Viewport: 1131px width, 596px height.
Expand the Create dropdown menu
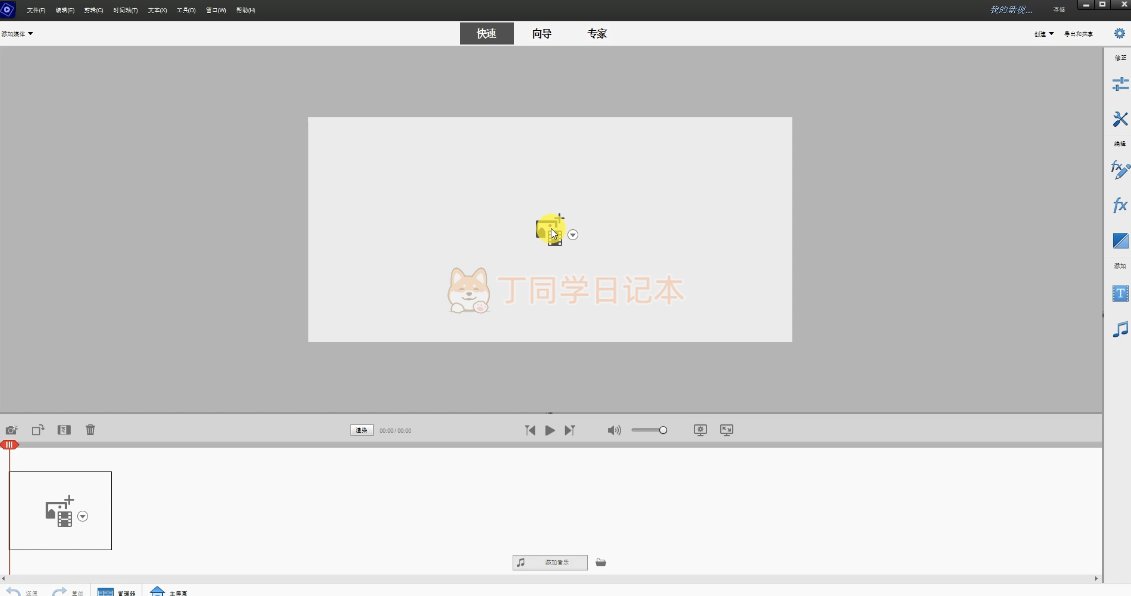[1044, 34]
